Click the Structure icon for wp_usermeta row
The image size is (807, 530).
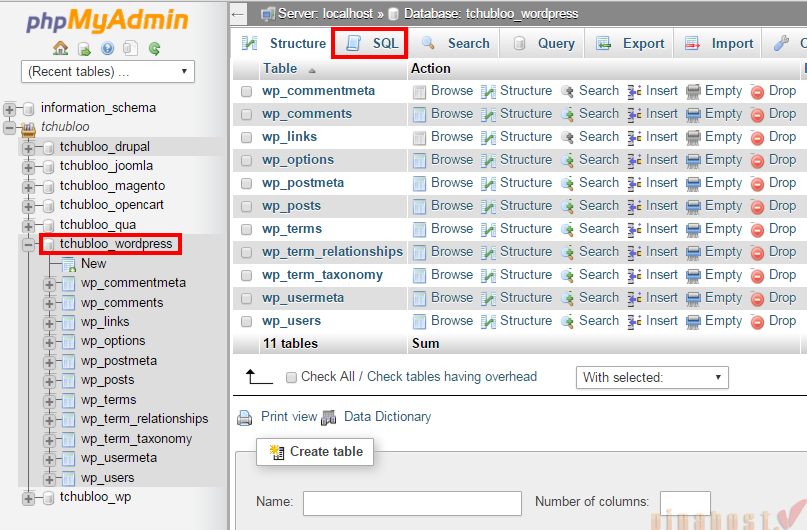488,298
